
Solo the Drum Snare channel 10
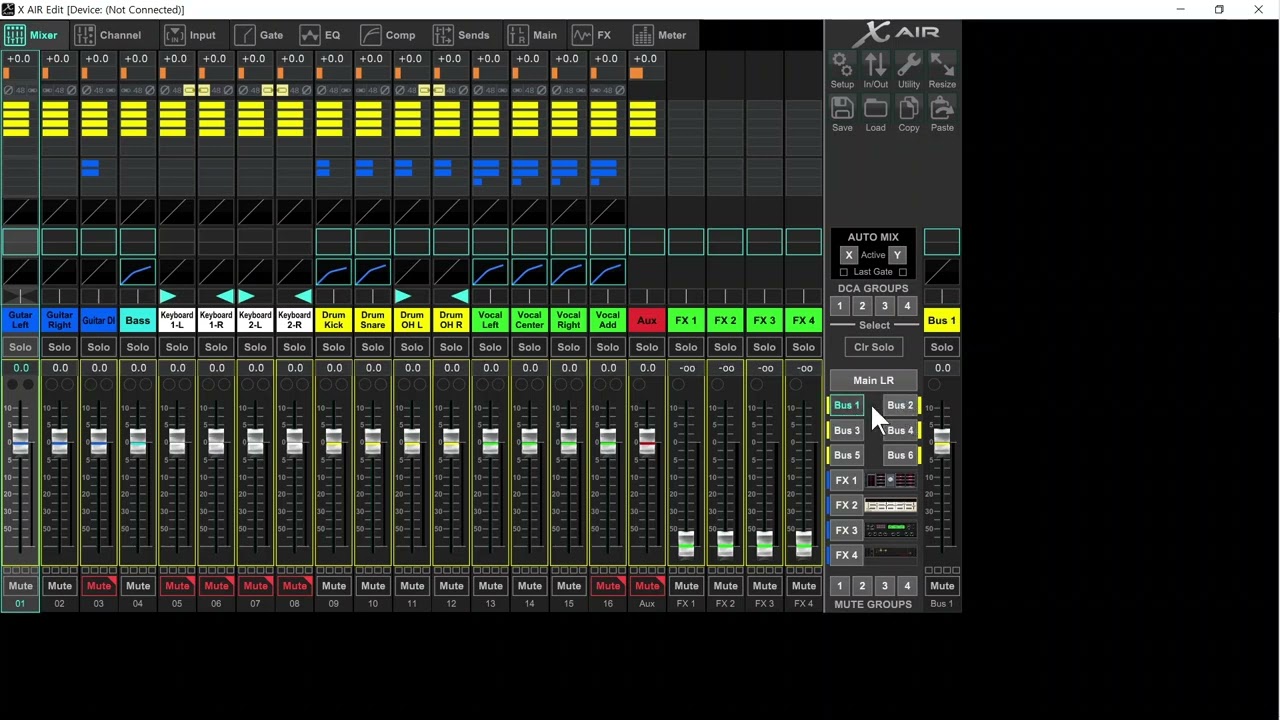[372, 347]
